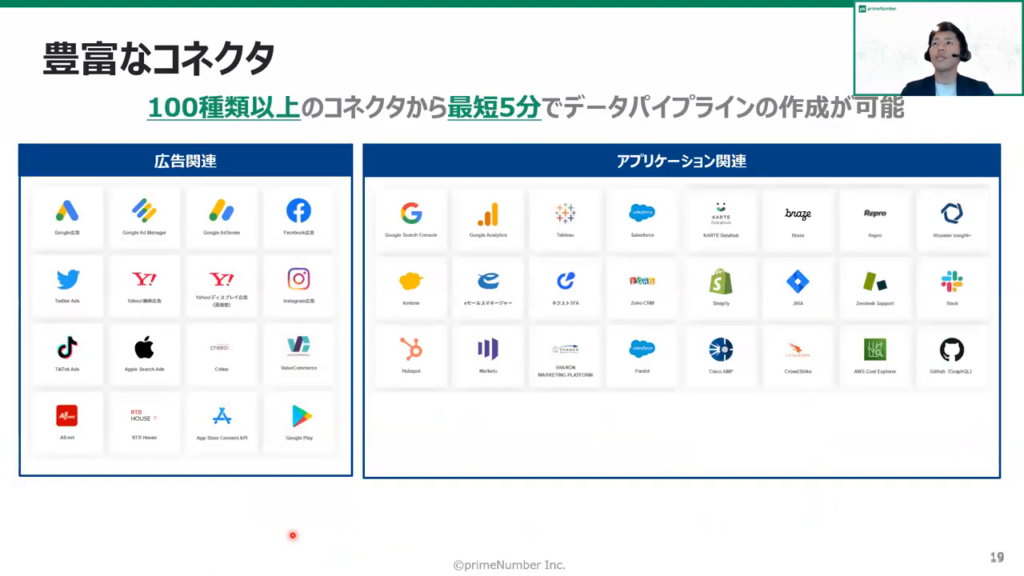The image size is (1024, 576).
Task: Select the アプリケーション関連 section header
Action: pos(681,161)
